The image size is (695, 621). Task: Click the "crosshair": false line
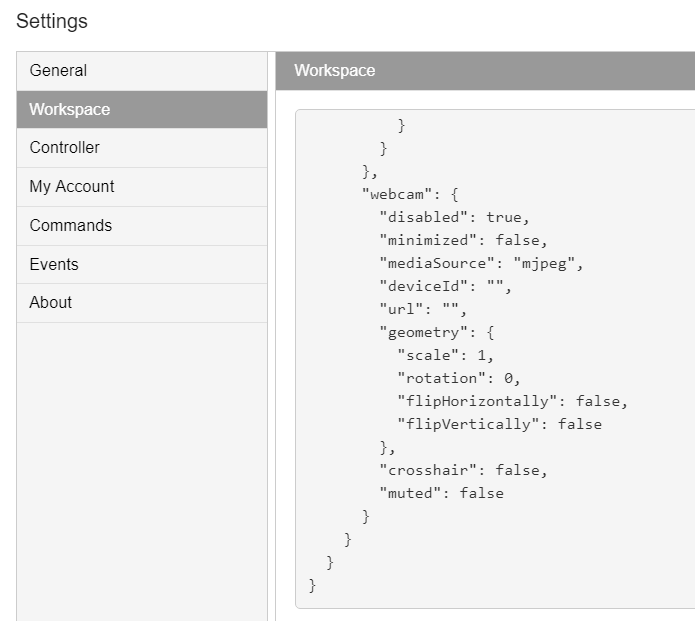pos(464,470)
